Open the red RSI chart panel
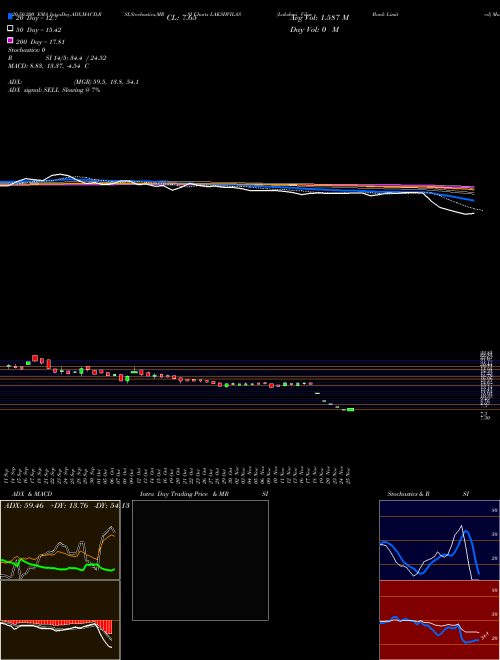This screenshot has height=660, width=500. coord(439,620)
